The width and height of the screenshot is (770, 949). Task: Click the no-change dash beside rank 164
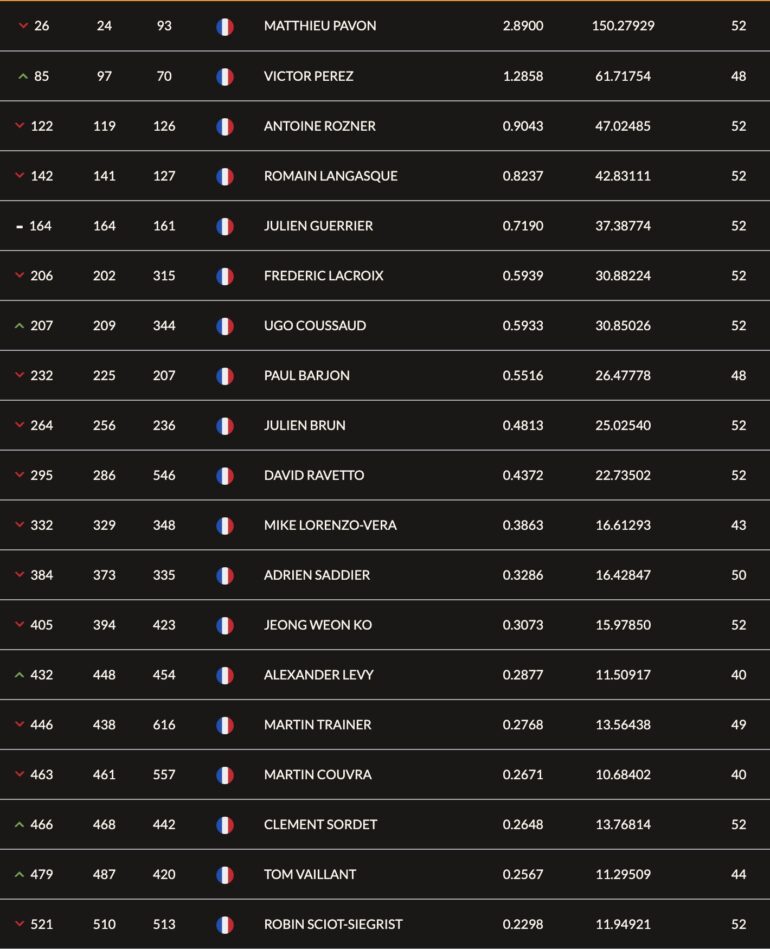pos(19,227)
